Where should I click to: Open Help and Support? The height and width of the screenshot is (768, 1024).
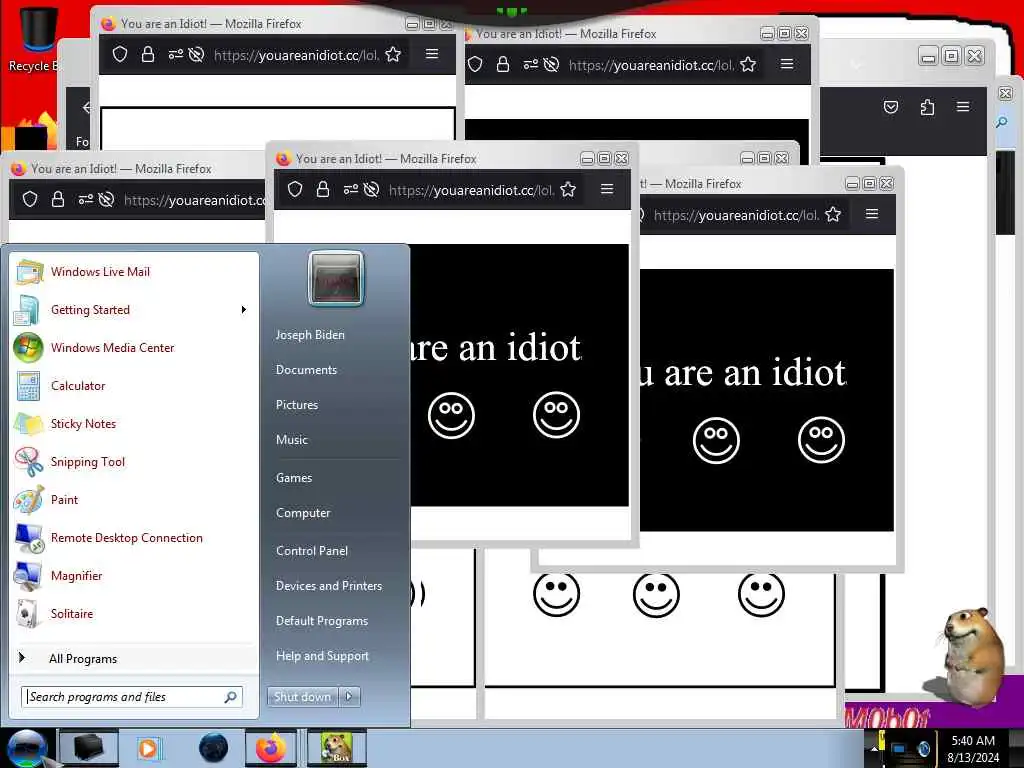322,656
